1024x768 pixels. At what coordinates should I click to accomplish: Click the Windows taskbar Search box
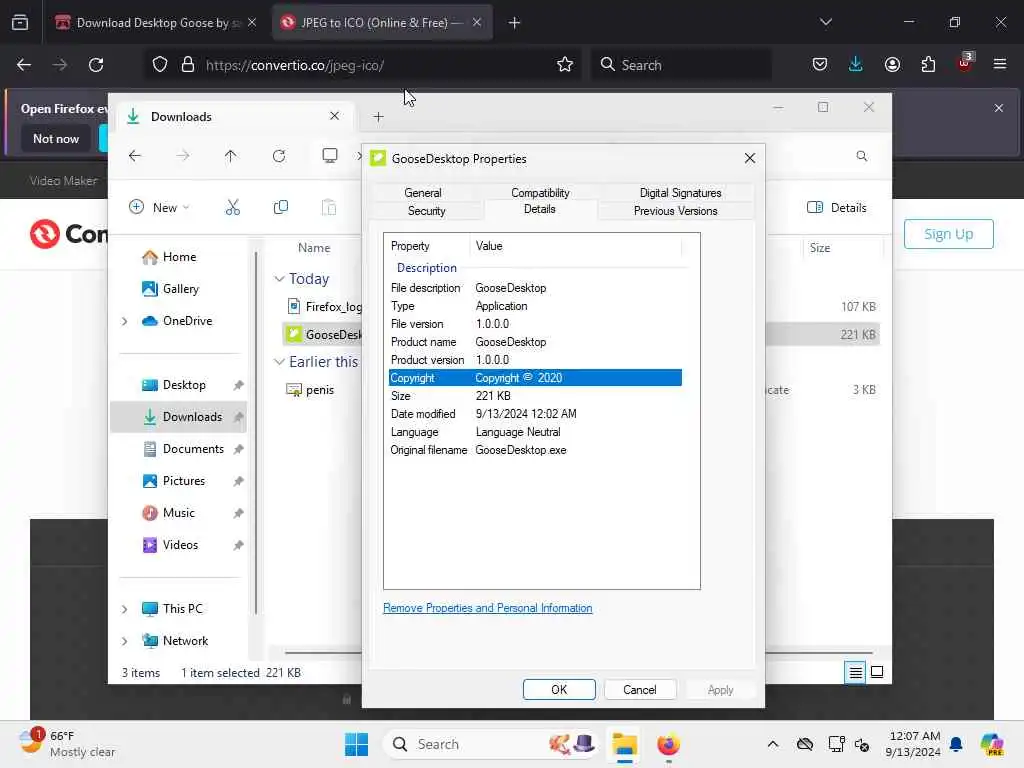tap(491, 744)
